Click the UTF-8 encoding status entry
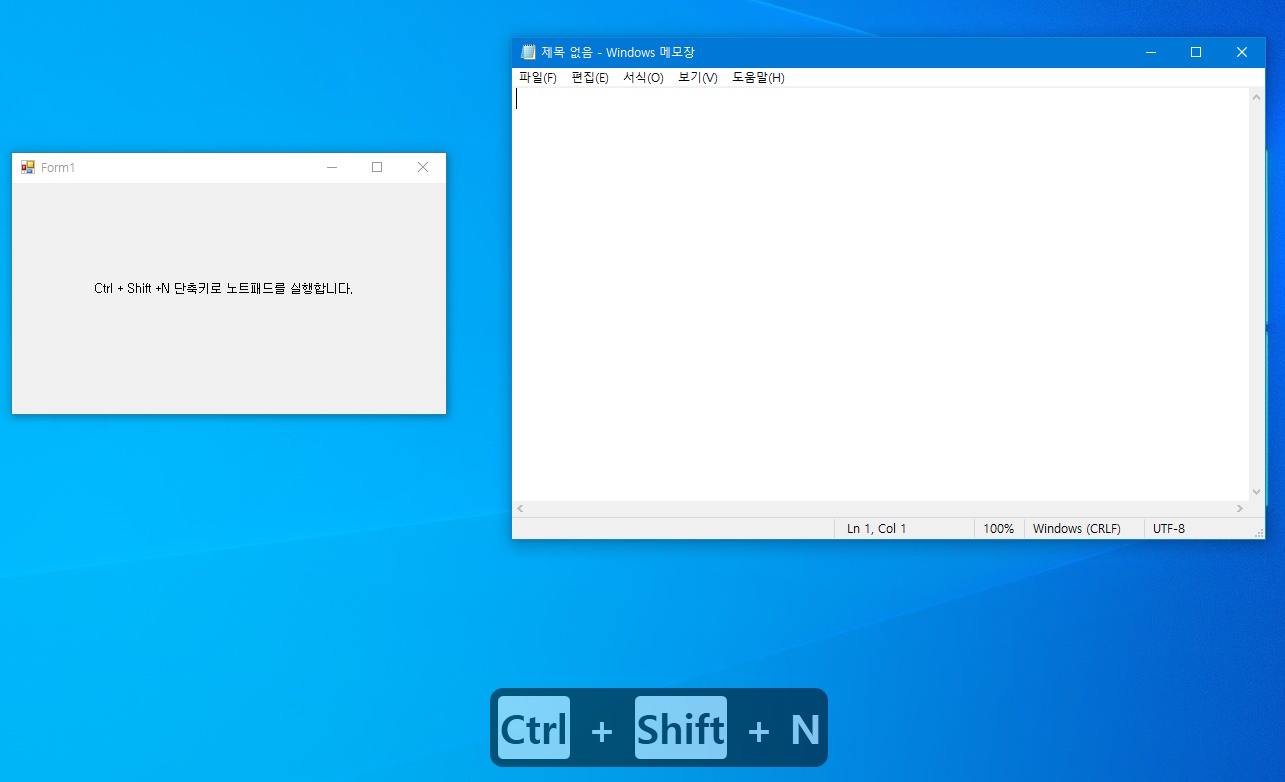1285x782 pixels. 1169,529
